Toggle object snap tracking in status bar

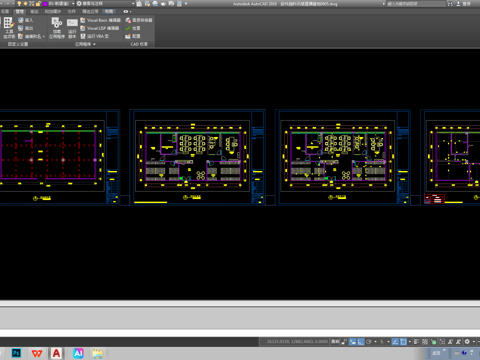point(395,342)
